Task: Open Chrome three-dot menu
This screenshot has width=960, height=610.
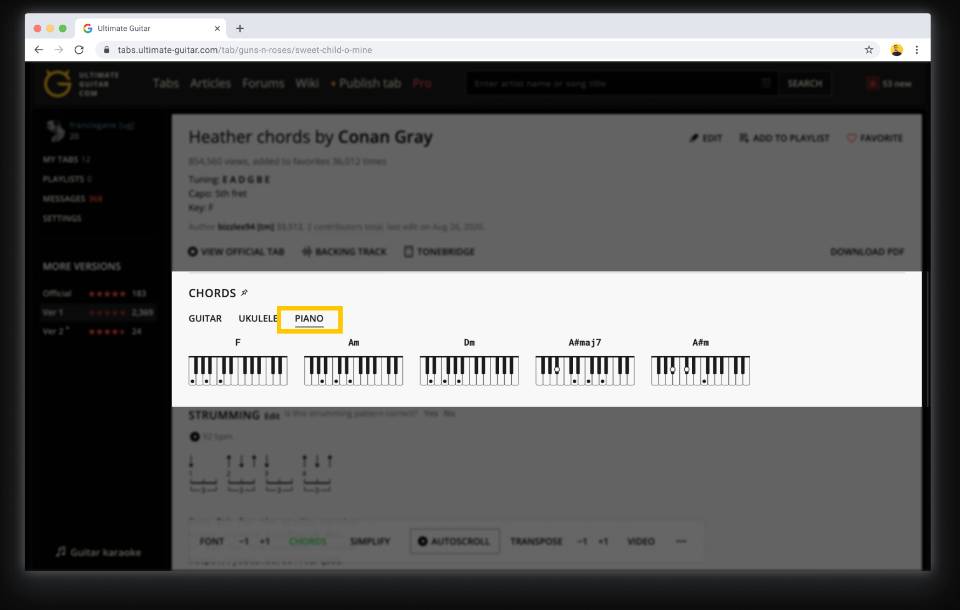Action: [x=917, y=50]
